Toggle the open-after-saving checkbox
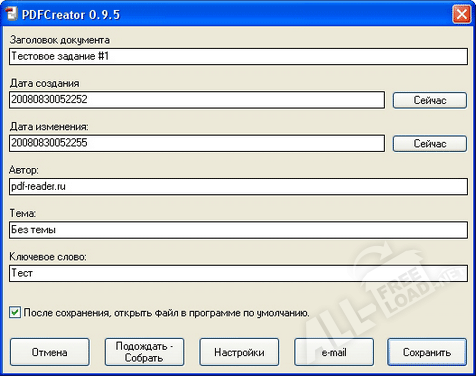 15,312
